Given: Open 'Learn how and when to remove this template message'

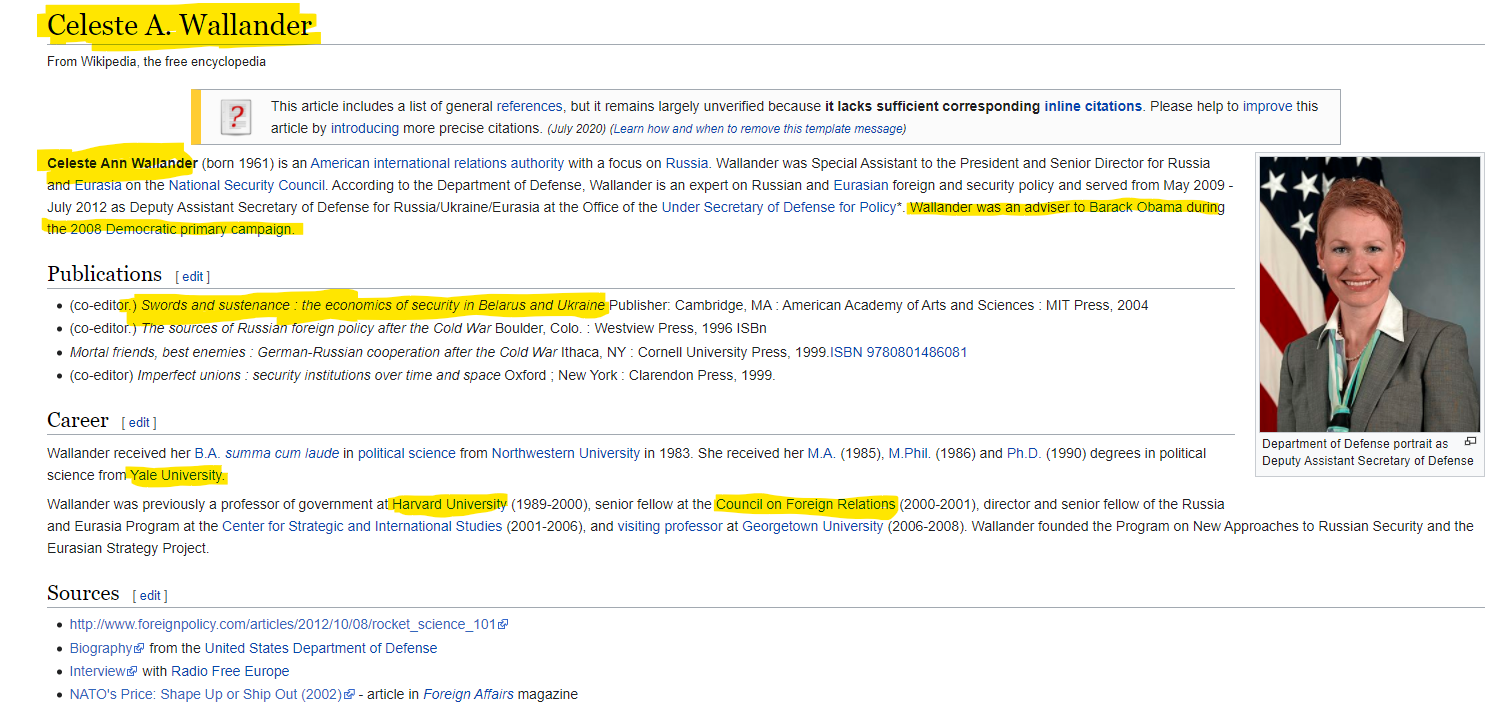Looking at the screenshot, I should 757,129.
